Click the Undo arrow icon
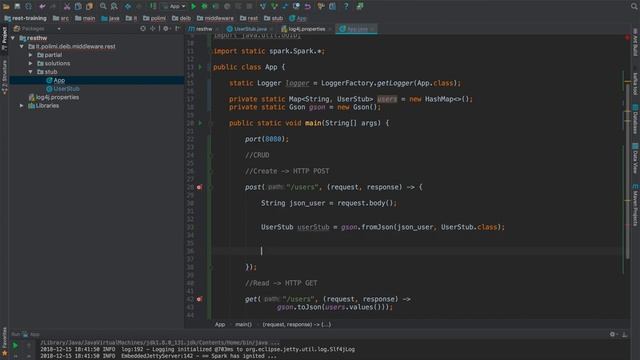 (x=42, y=6)
